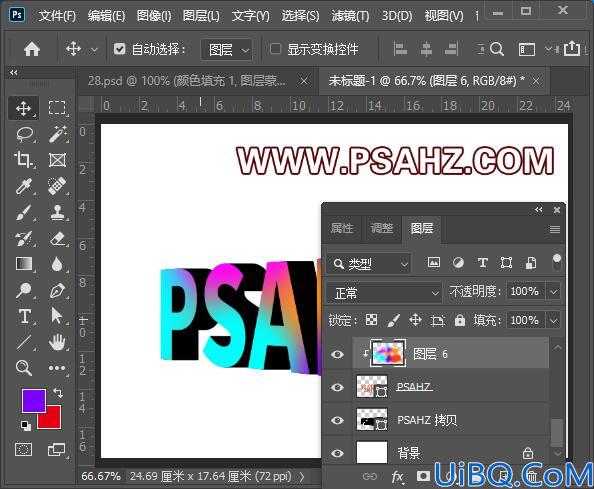Select the Line tool
The height and width of the screenshot is (489, 594).
[x=24, y=342]
